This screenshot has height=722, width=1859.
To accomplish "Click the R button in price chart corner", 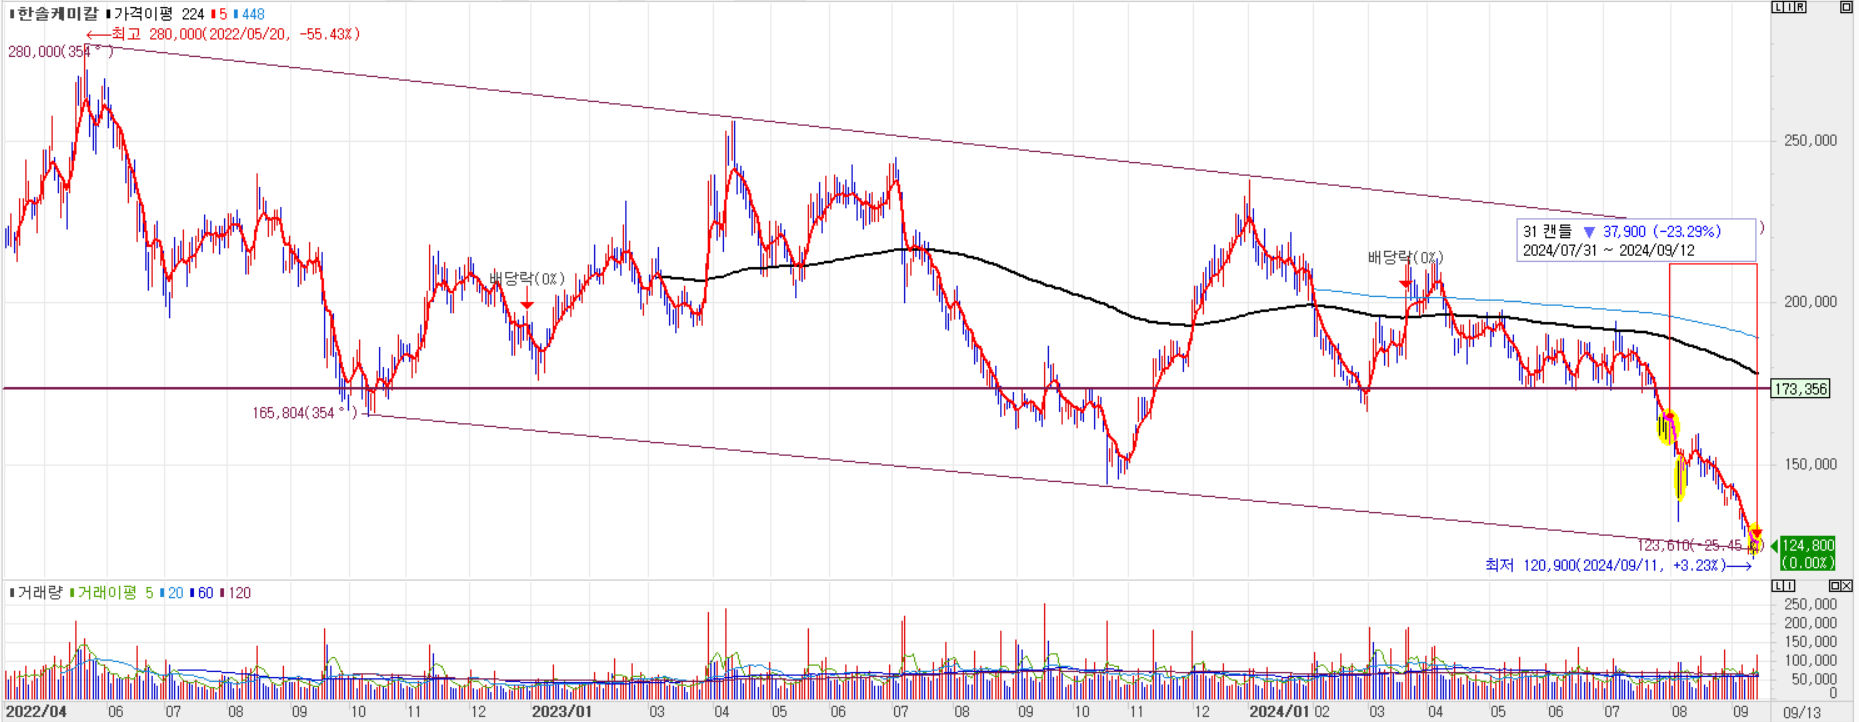I will (x=1800, y=7).
